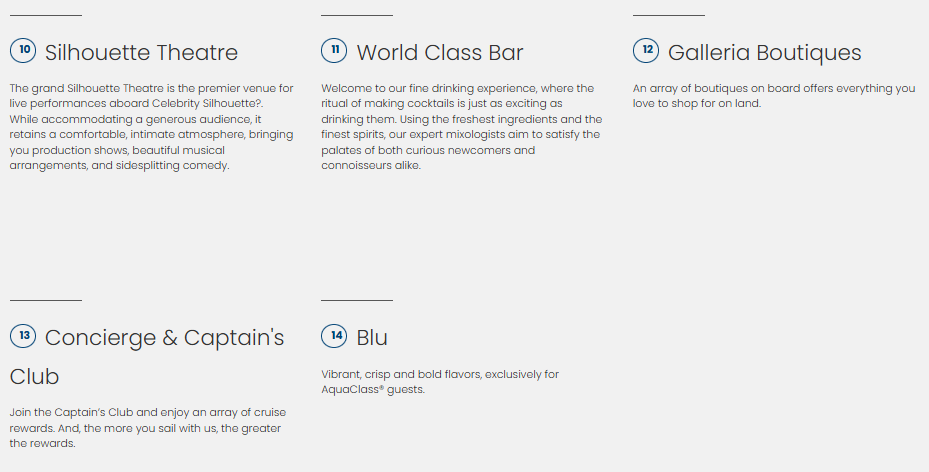Viewport: 929px width, 472px height.
Task: Select the Galleria Boutiques heading
Action: [x=764, y=52]
